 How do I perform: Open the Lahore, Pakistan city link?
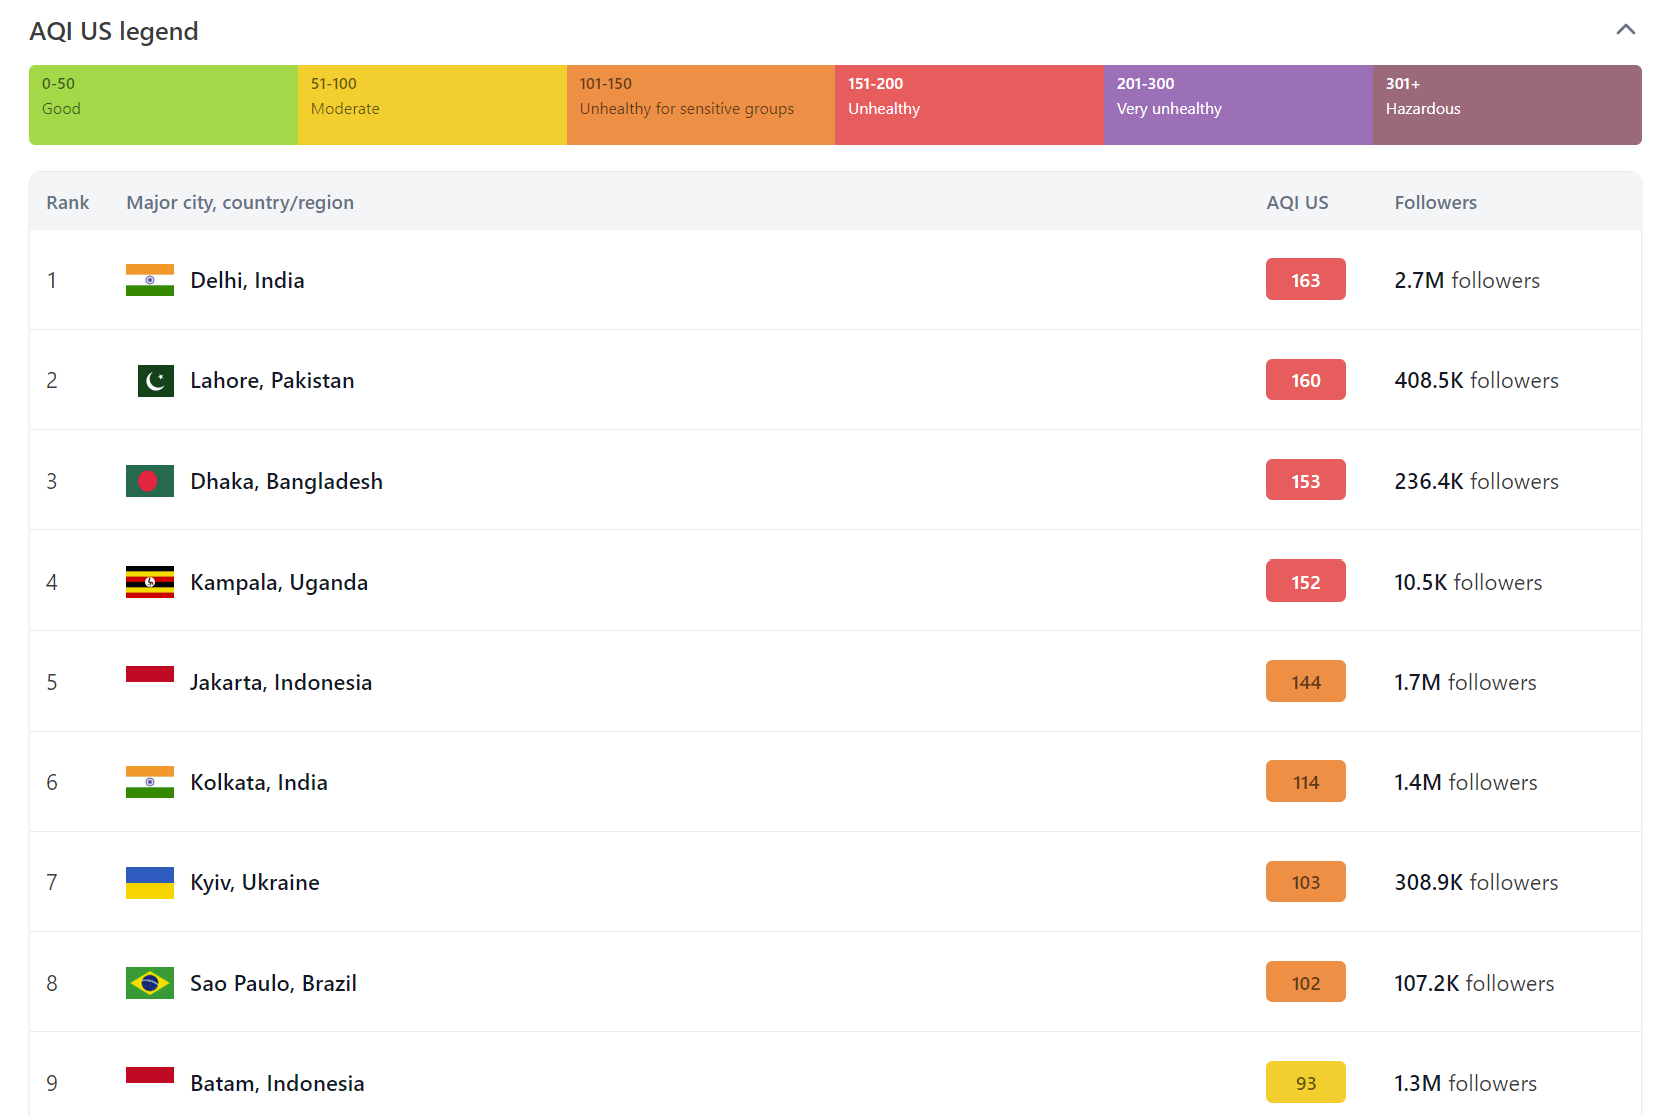(x=272, y=381)
